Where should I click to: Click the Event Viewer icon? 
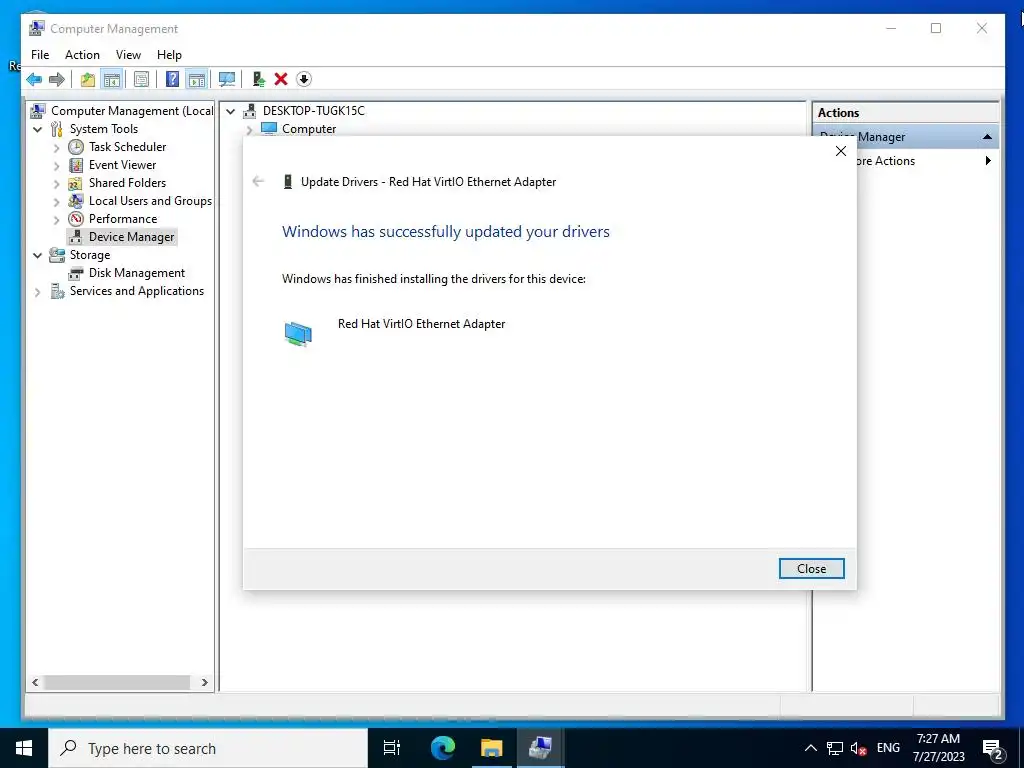(x=76, y=165)
